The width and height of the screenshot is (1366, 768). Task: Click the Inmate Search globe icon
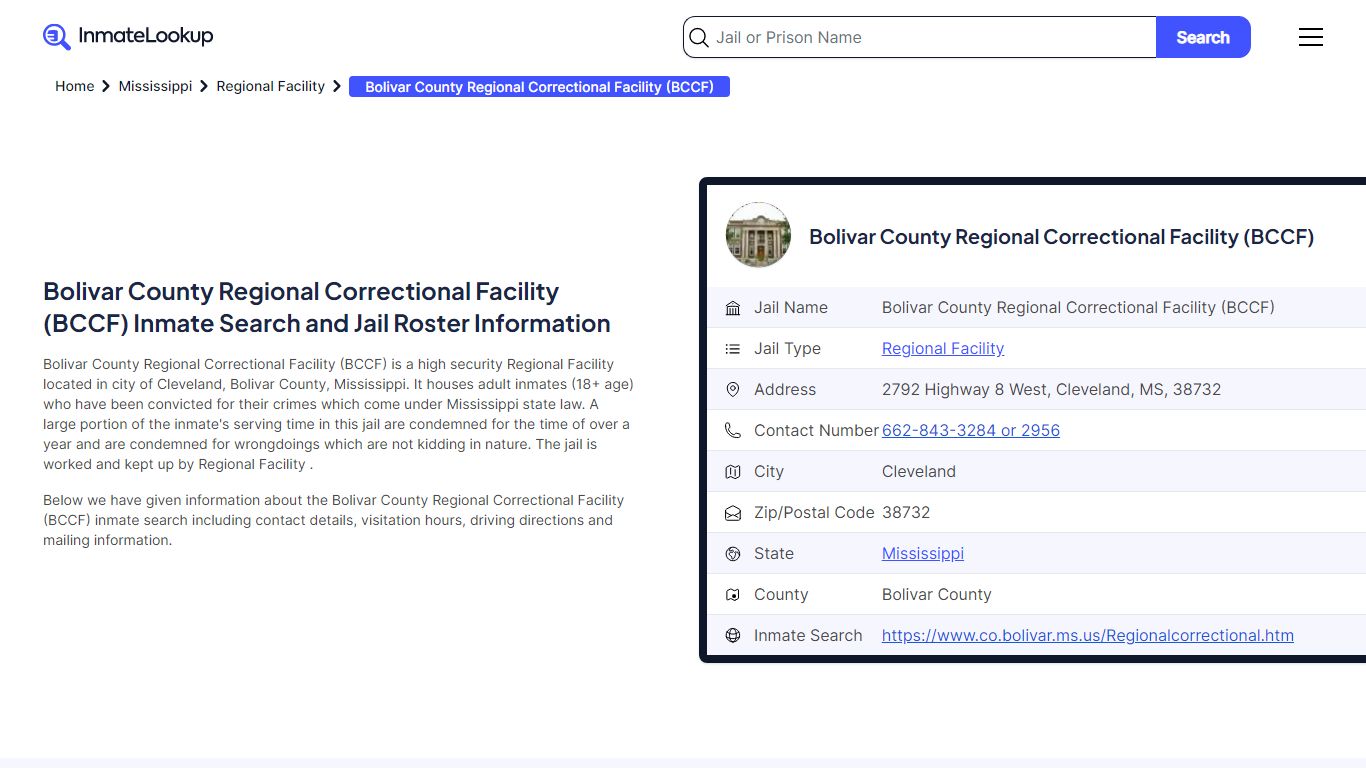(733, 636)
